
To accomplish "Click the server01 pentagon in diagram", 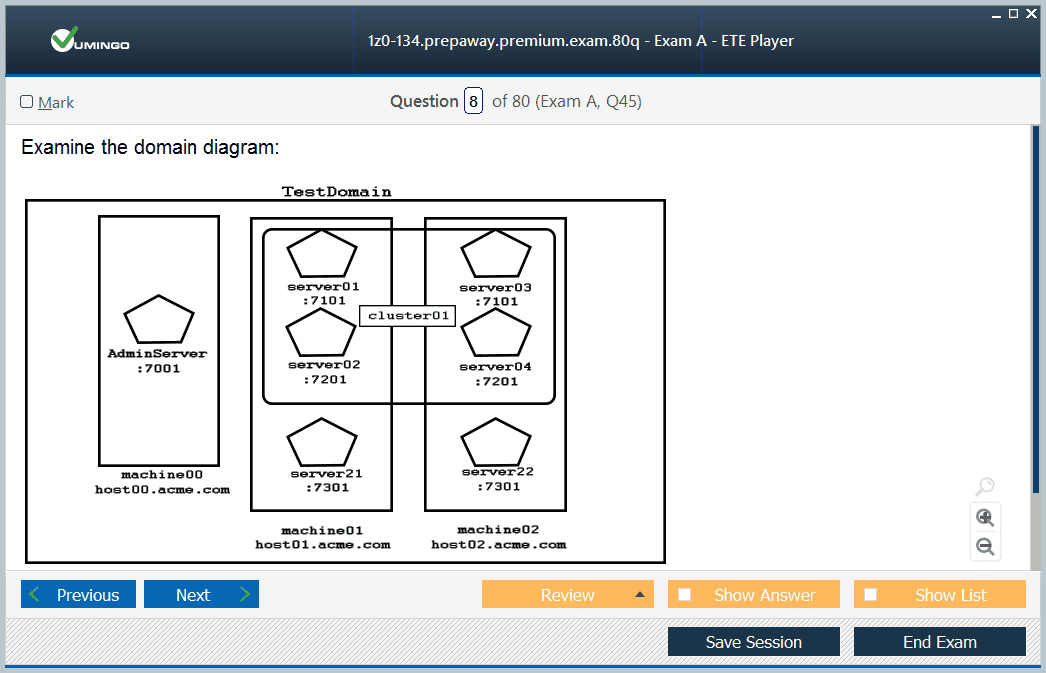I will (322, 253).
